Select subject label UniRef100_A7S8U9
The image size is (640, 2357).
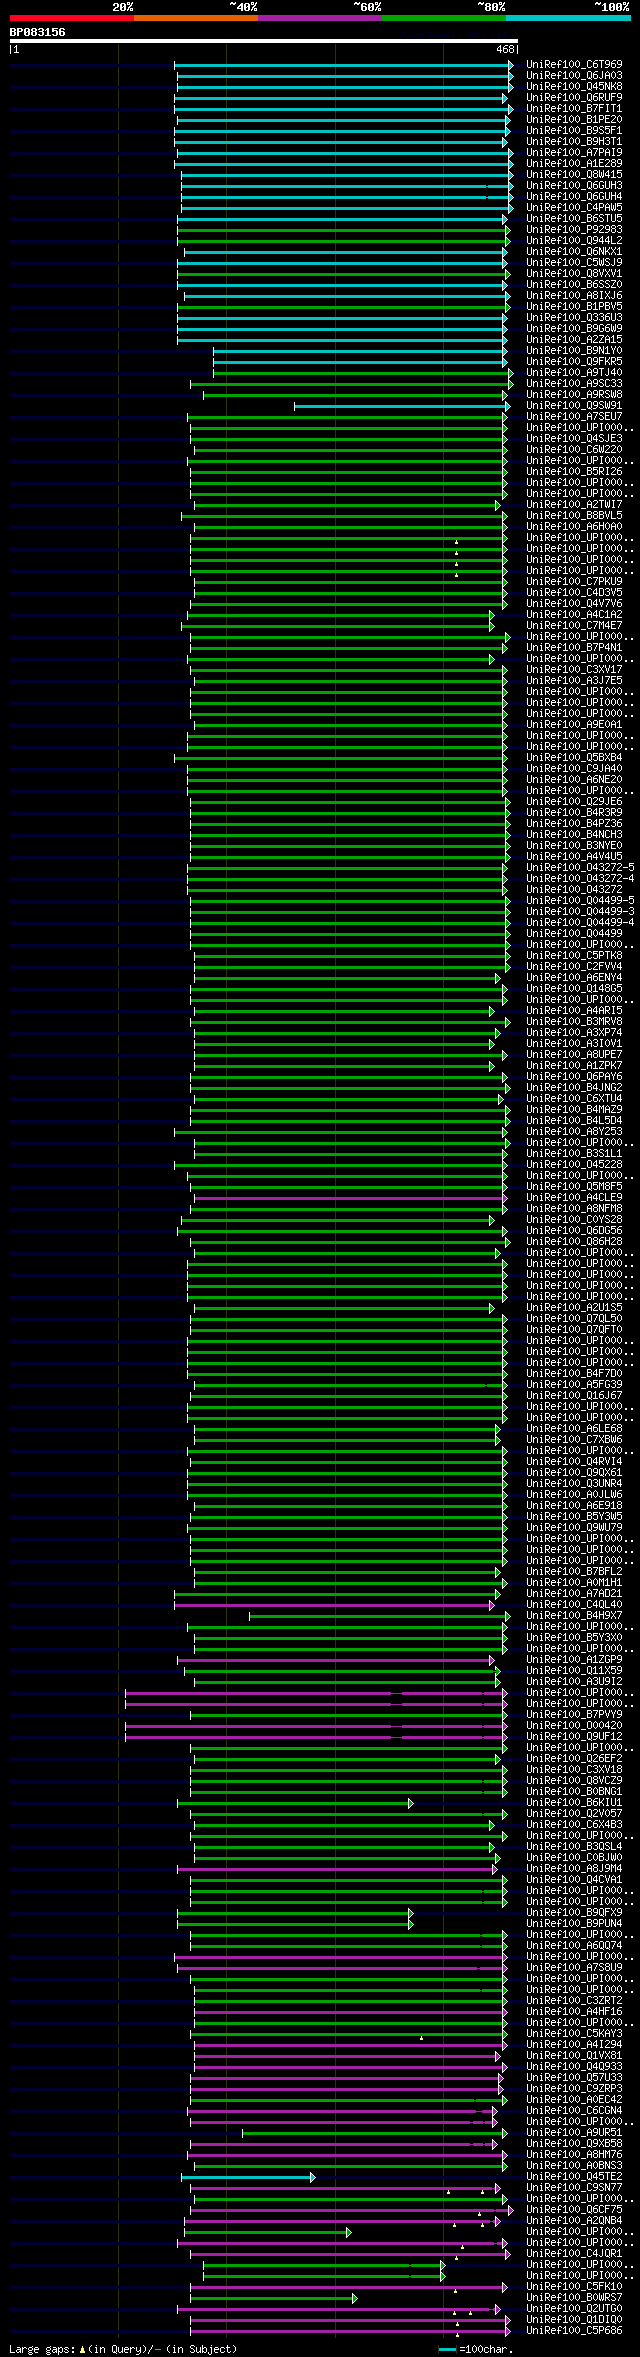574,1967
